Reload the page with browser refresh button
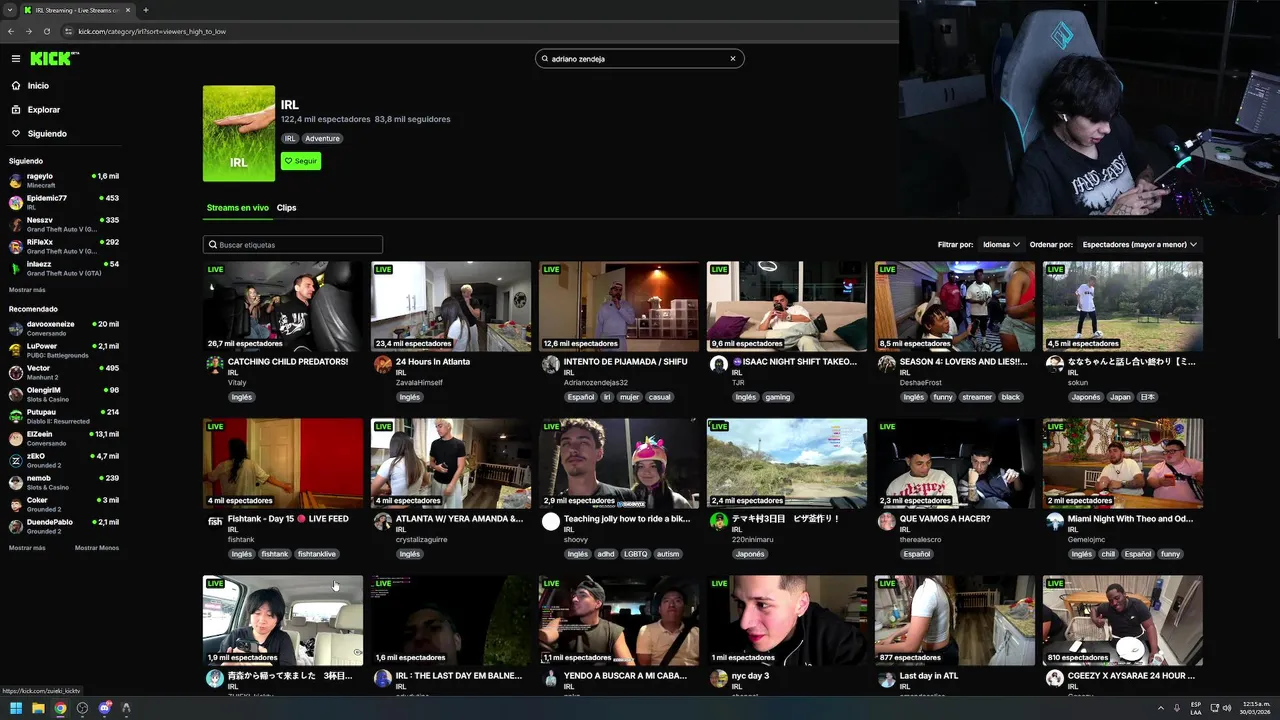Screen dimensions: 1280x720 click(47, 31)
